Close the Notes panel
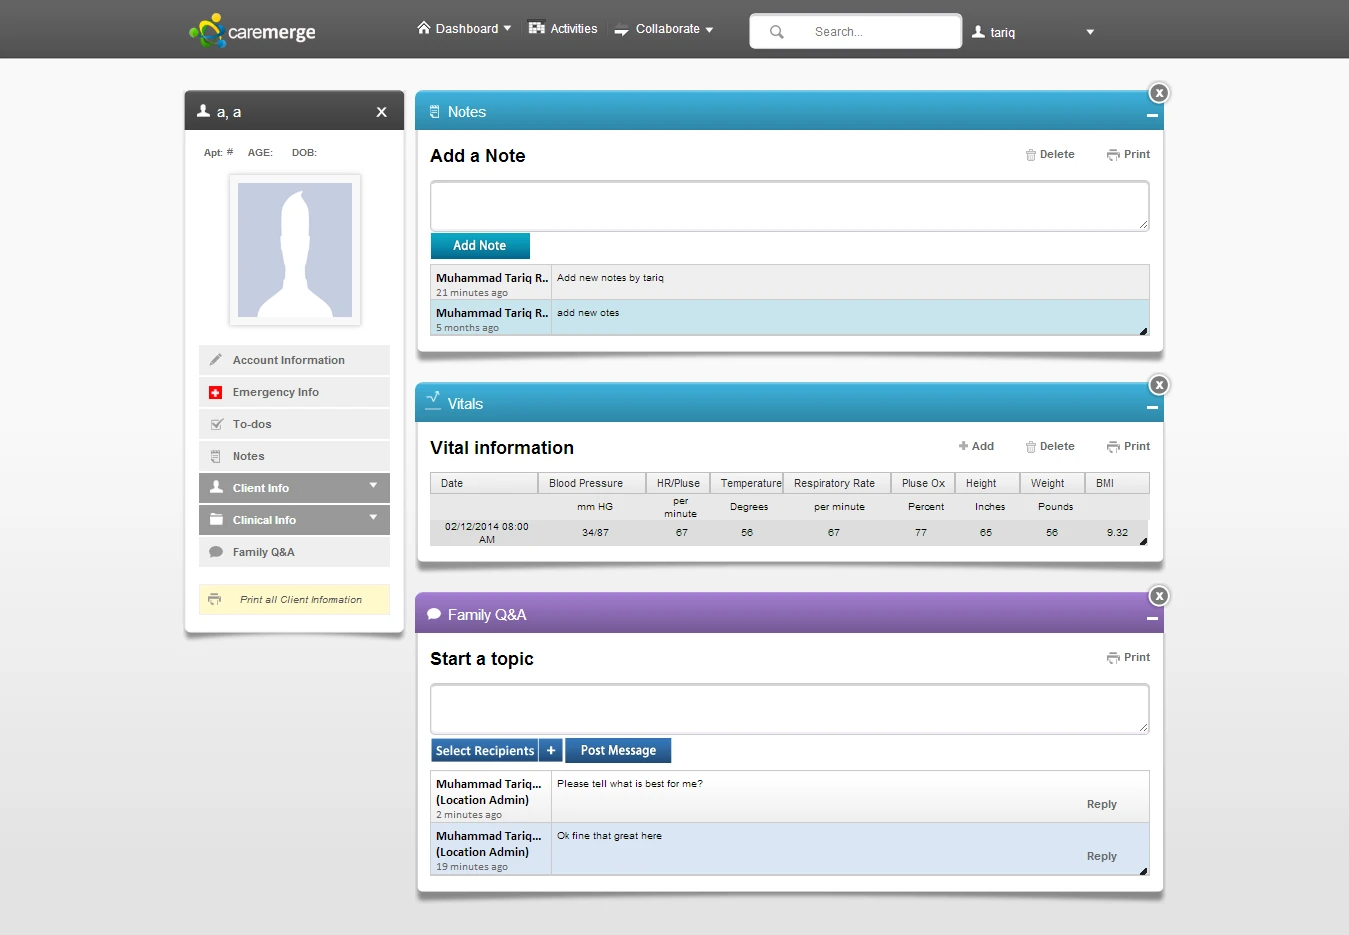This screenshot has height=935, width=1349. [x=1159, y=93]
